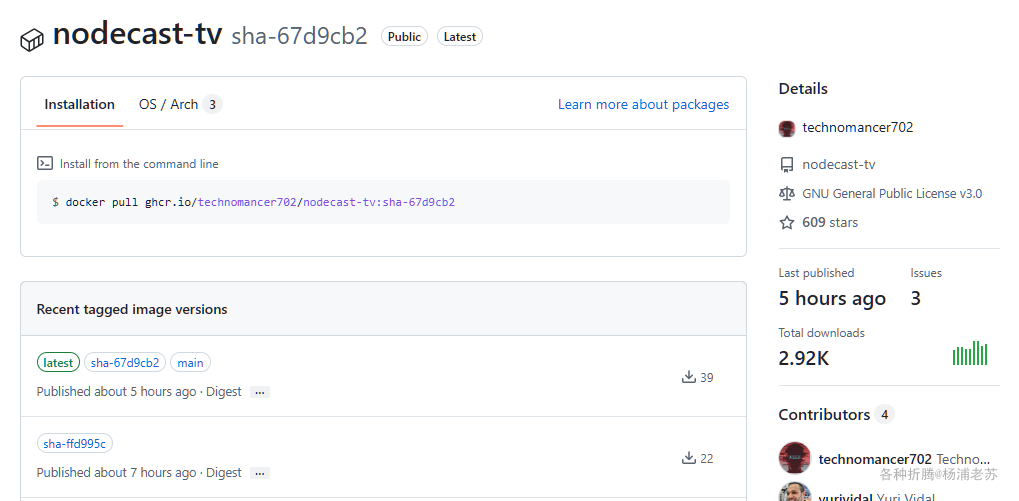Image resolution: width=1019 pixels, height=501 pixels.
Task: Click the download icon showing 22 downloads
Action: [688, 458]
